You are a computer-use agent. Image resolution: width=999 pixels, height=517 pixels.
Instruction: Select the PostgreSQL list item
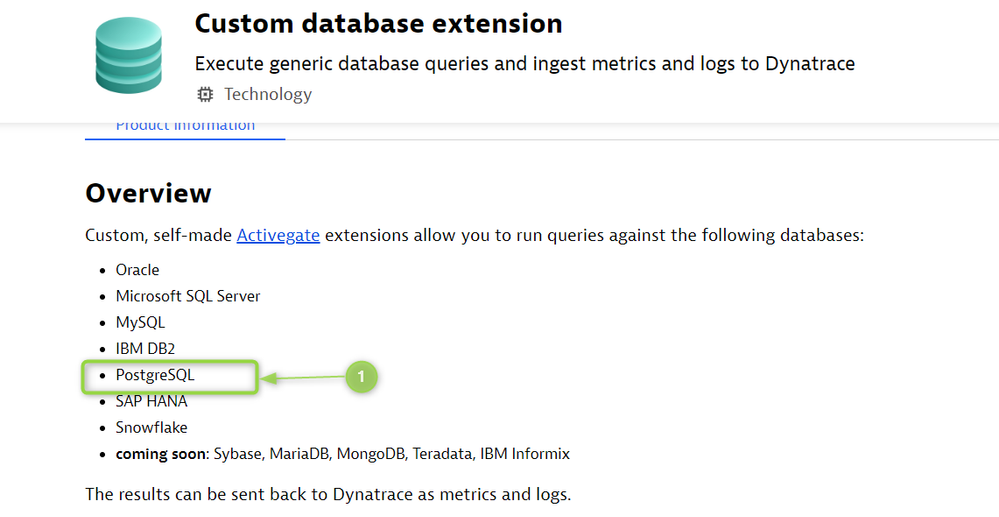tap(155, 375)
